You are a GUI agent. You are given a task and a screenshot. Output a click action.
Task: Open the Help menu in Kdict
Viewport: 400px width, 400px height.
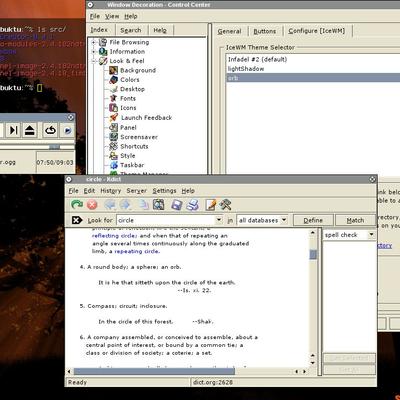point(188,191)
